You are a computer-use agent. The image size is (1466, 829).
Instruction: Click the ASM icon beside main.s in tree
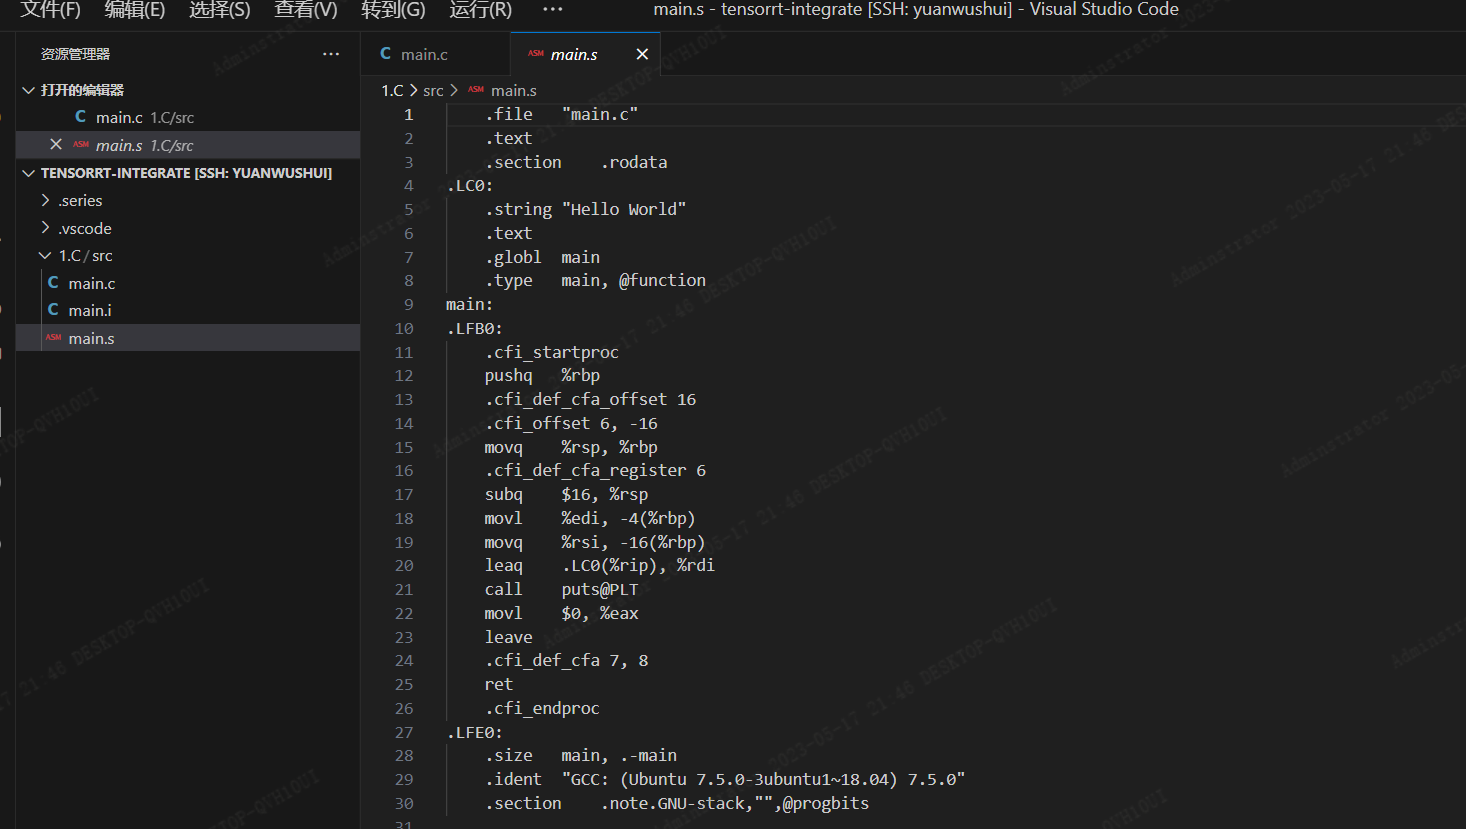54,338
